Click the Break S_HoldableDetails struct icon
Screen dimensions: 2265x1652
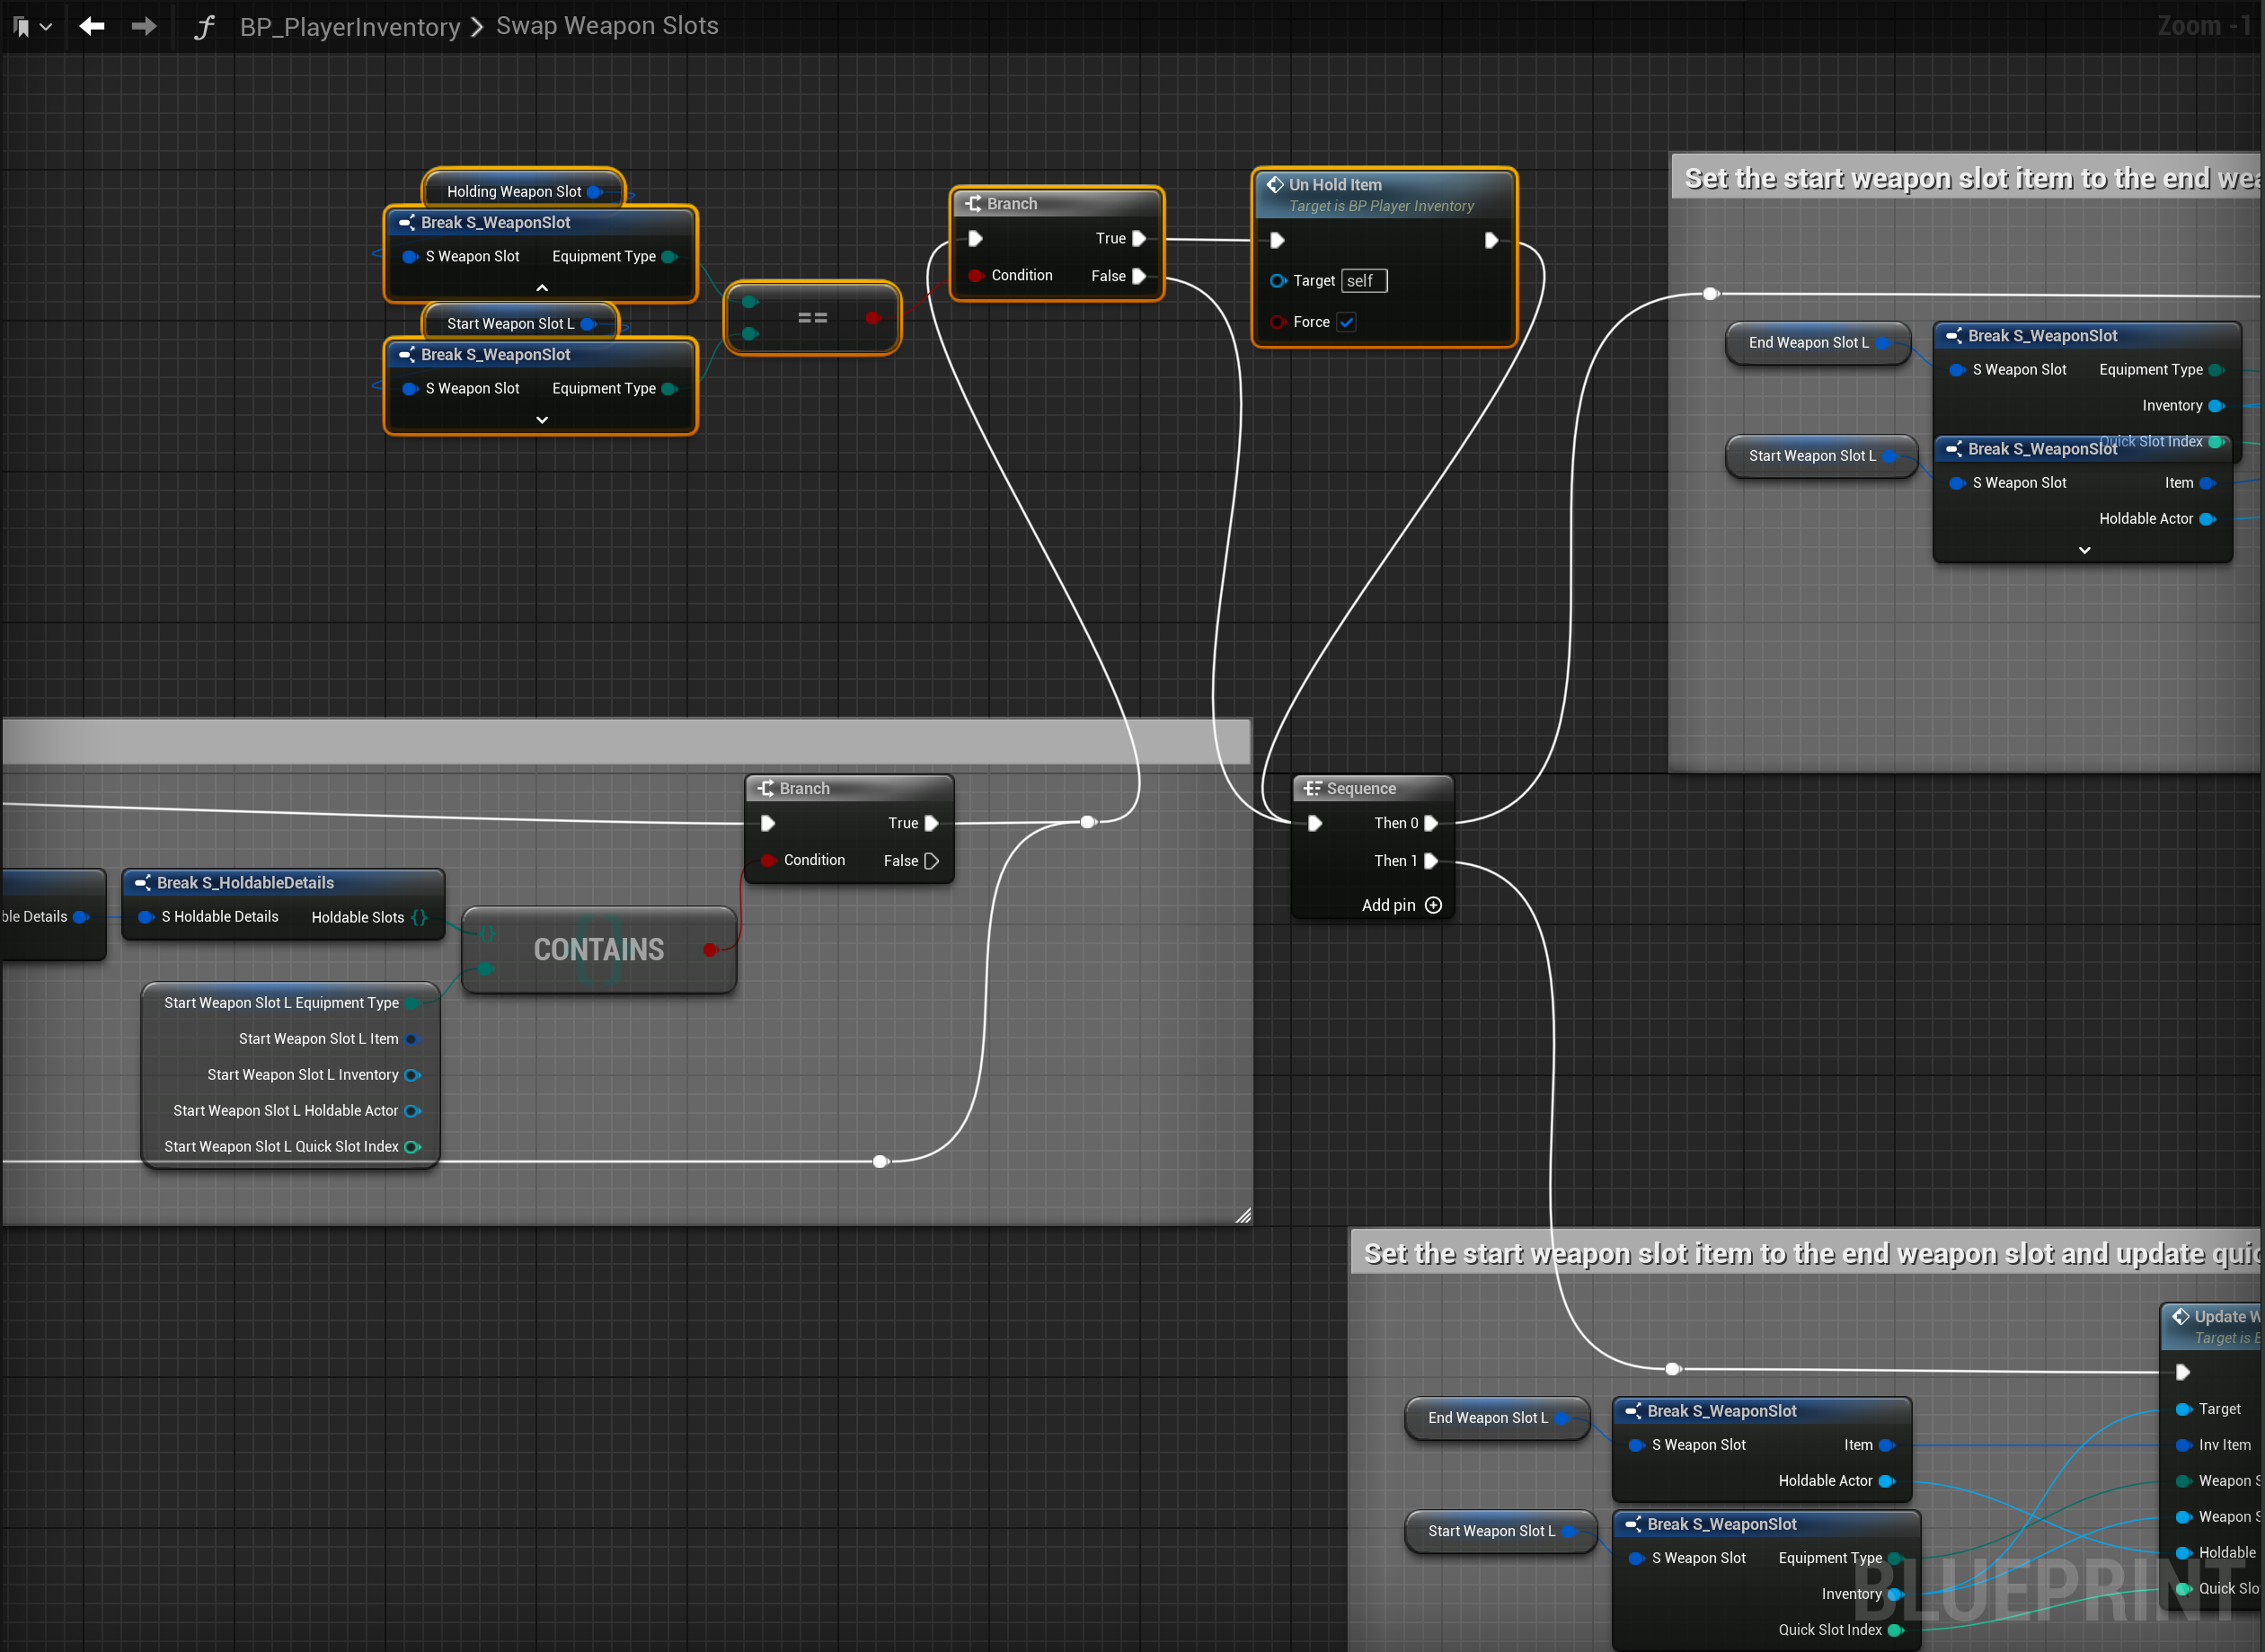pos(143,882)
